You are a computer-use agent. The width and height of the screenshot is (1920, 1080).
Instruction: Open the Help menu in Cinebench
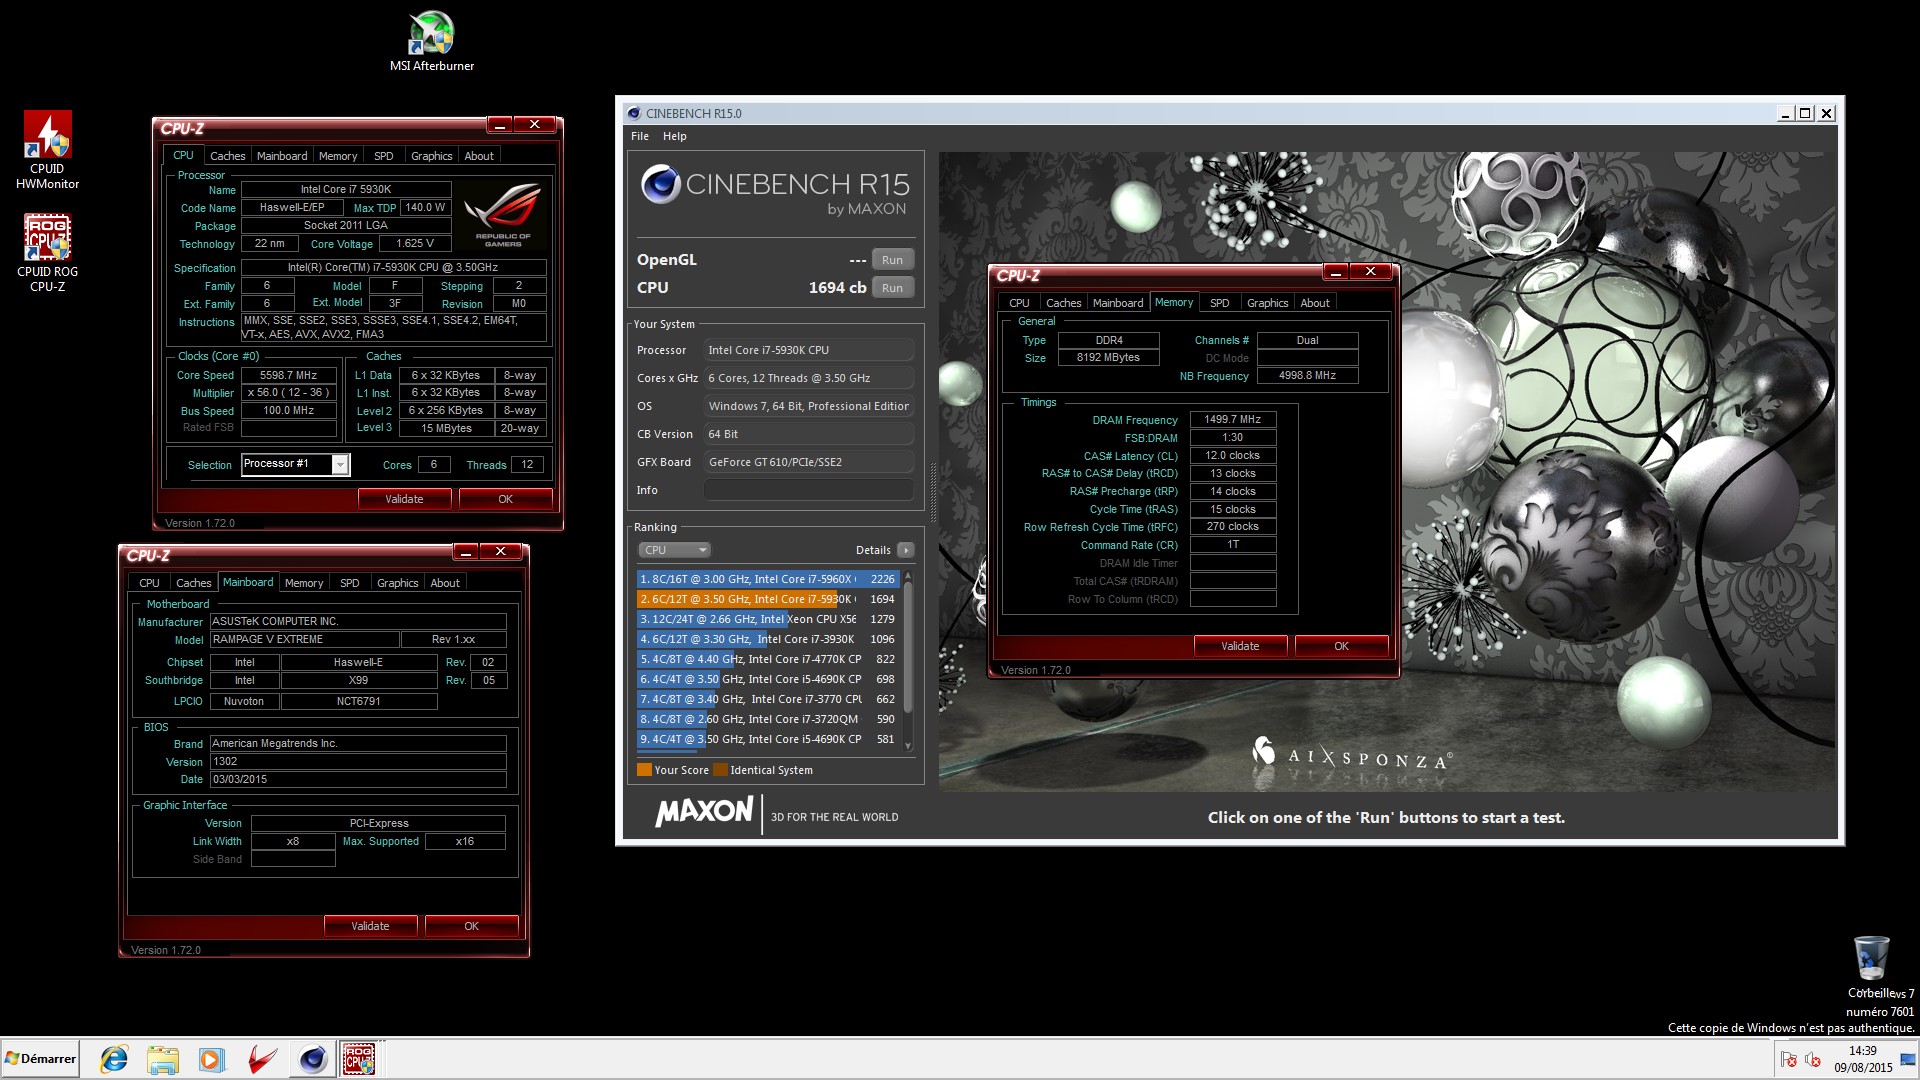675,136
